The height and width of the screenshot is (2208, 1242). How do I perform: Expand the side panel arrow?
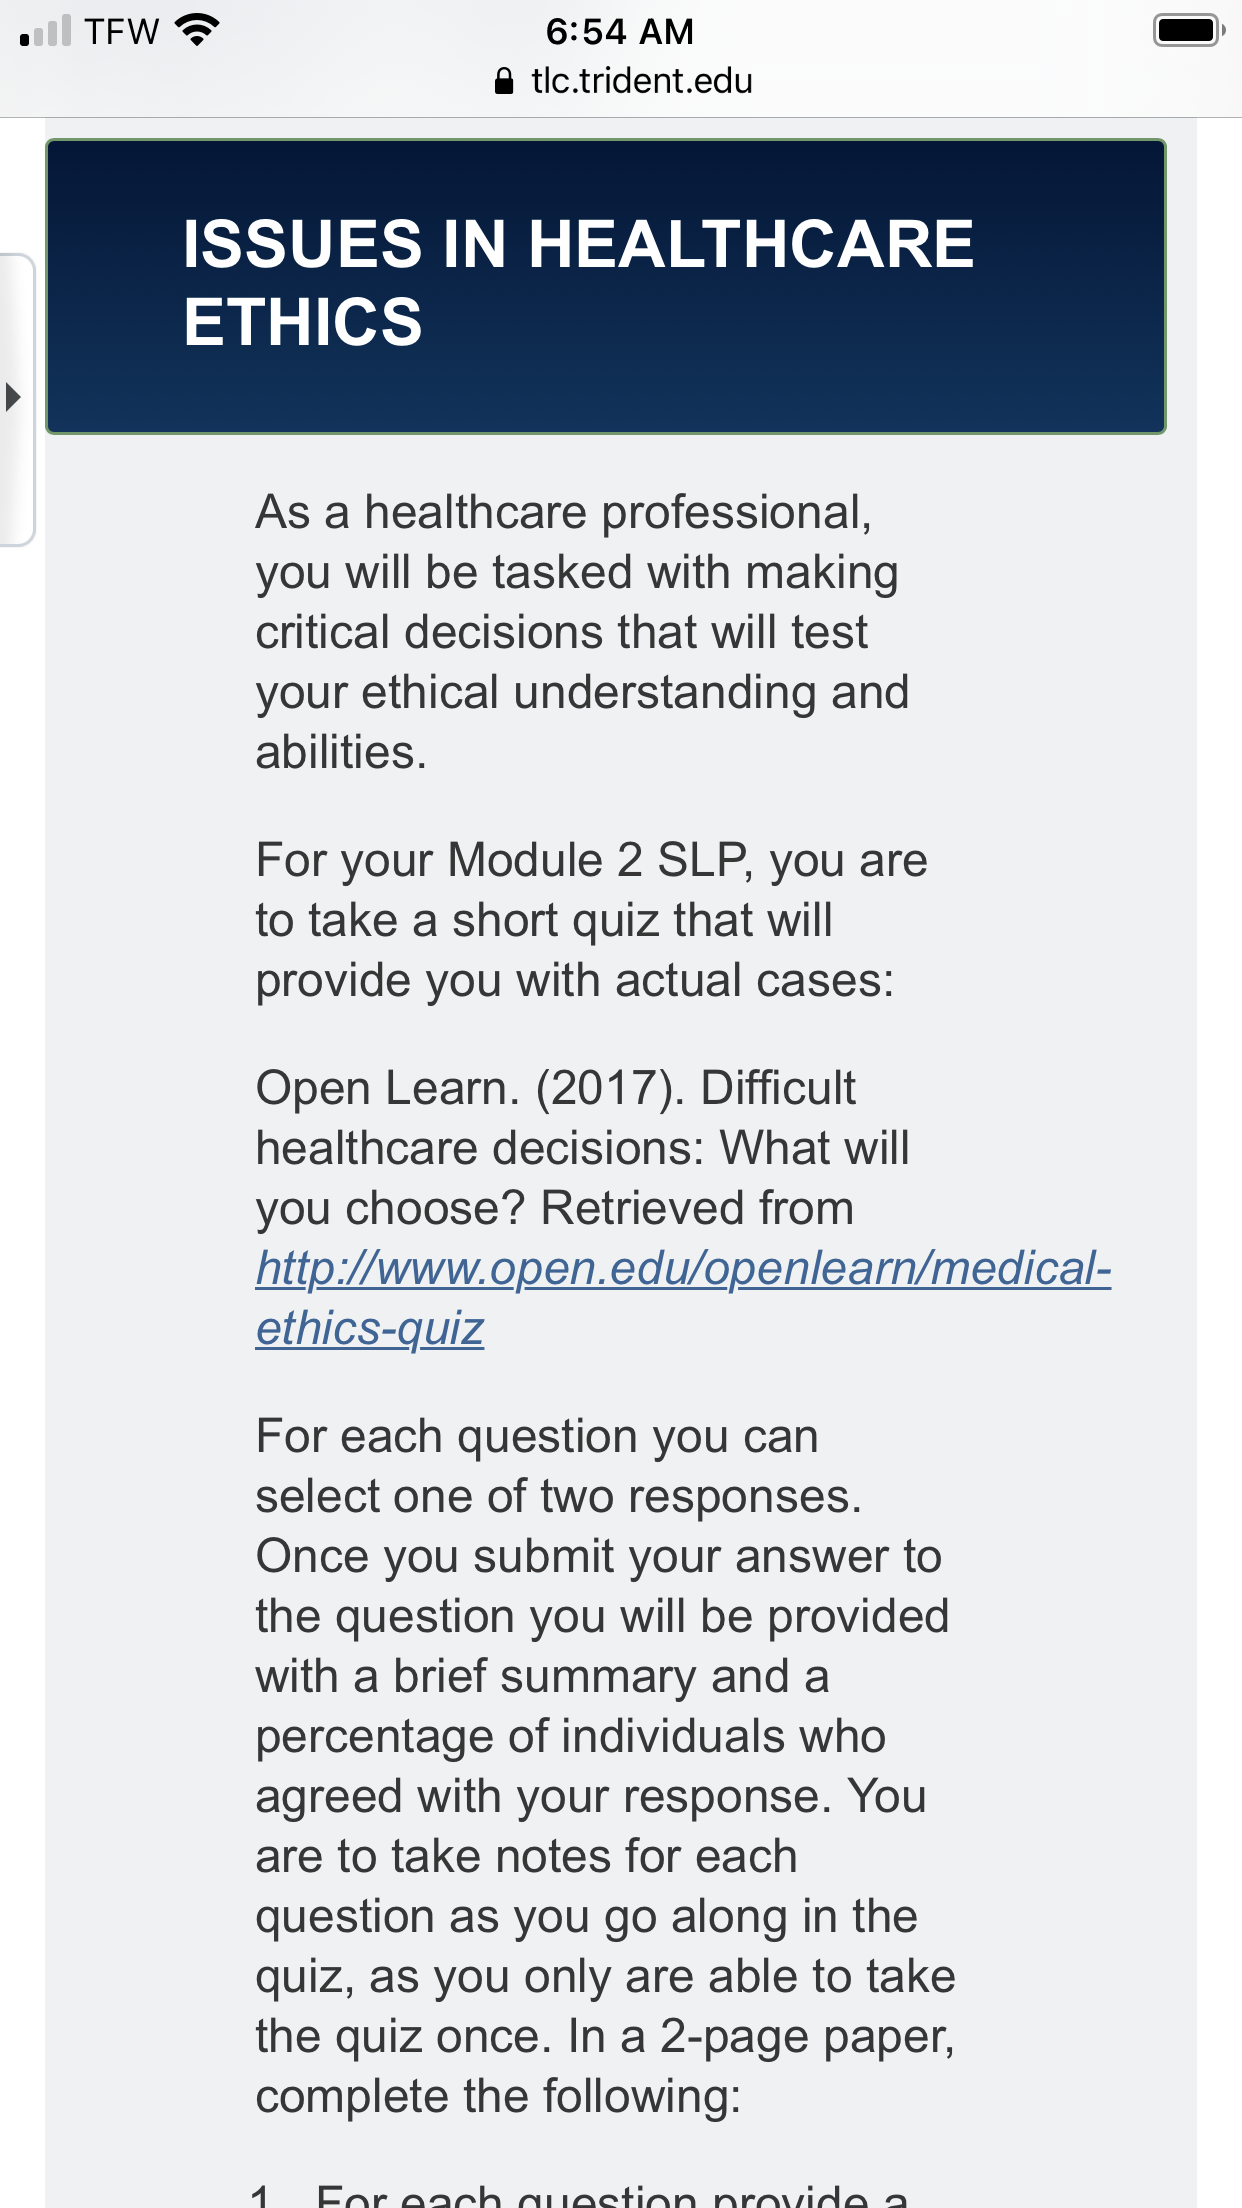(13, 397)
